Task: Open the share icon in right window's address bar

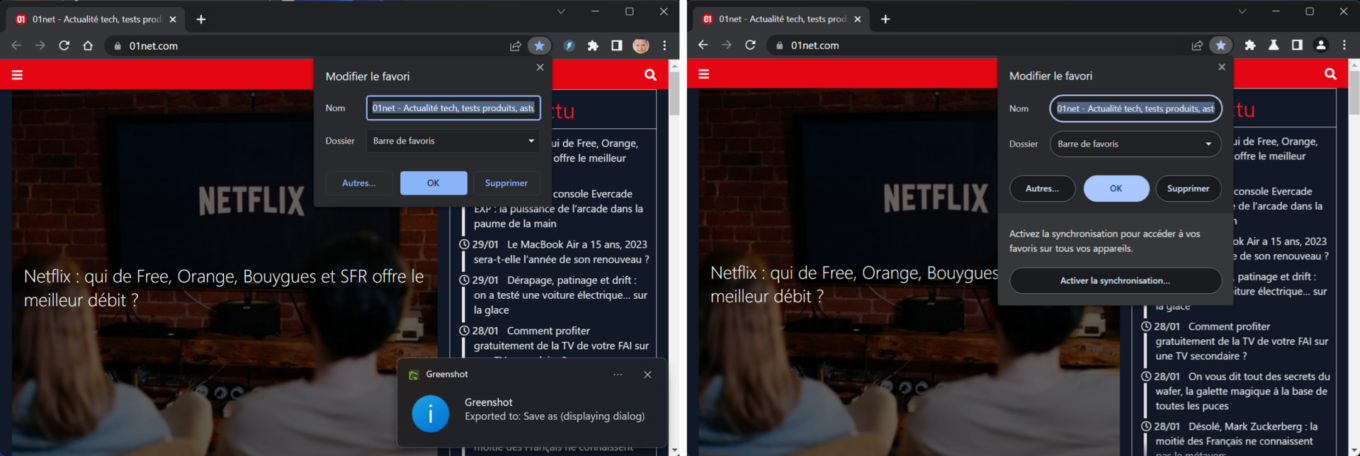Action: tap(1197, 45)
